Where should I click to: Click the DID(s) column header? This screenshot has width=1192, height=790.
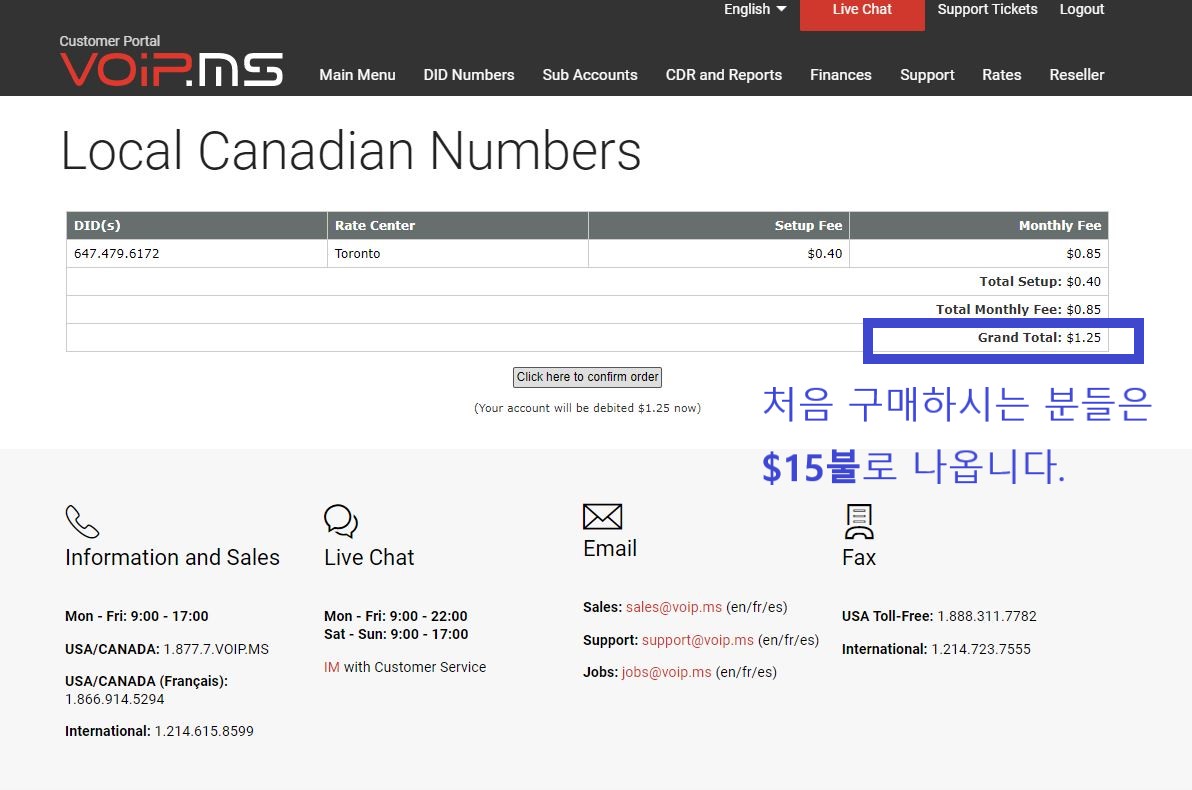pos(197,225)
